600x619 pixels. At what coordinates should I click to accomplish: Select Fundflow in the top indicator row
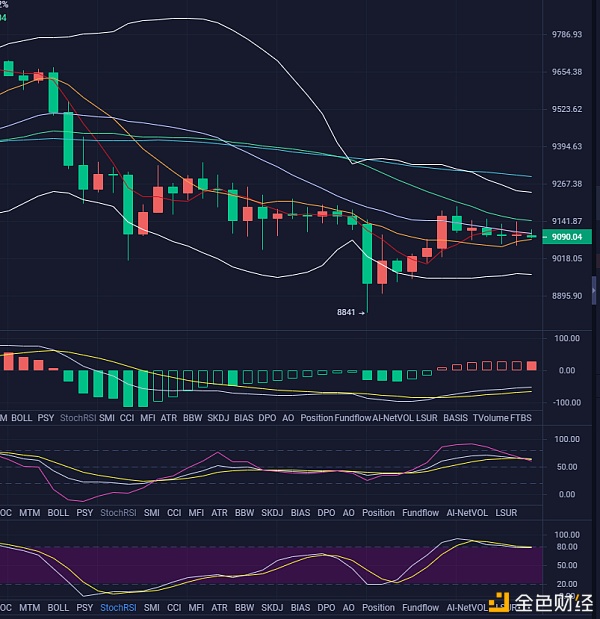click(x=352, y=418)
